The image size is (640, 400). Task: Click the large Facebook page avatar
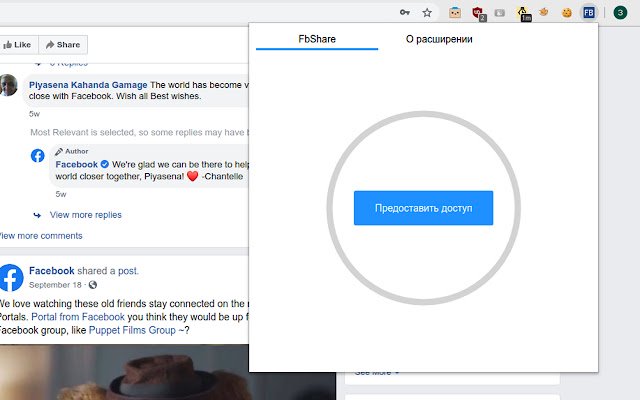11,278
